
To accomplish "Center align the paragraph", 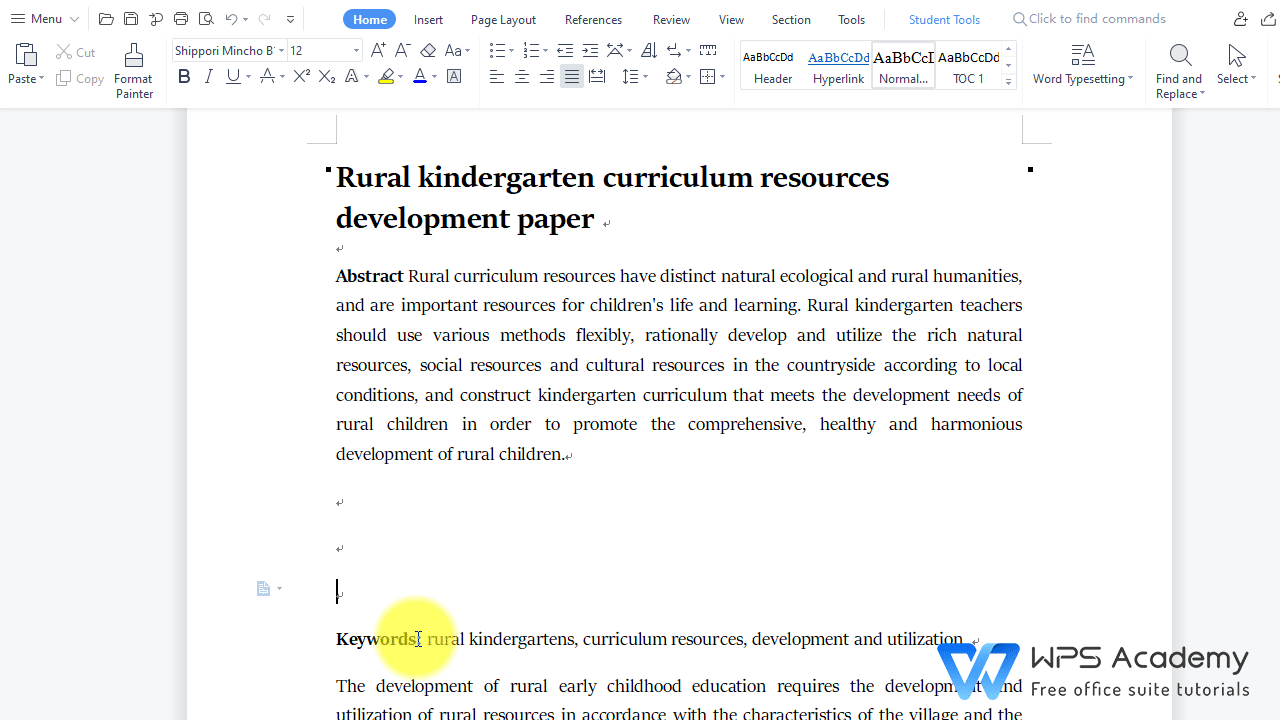I will (x=522, y=77).
